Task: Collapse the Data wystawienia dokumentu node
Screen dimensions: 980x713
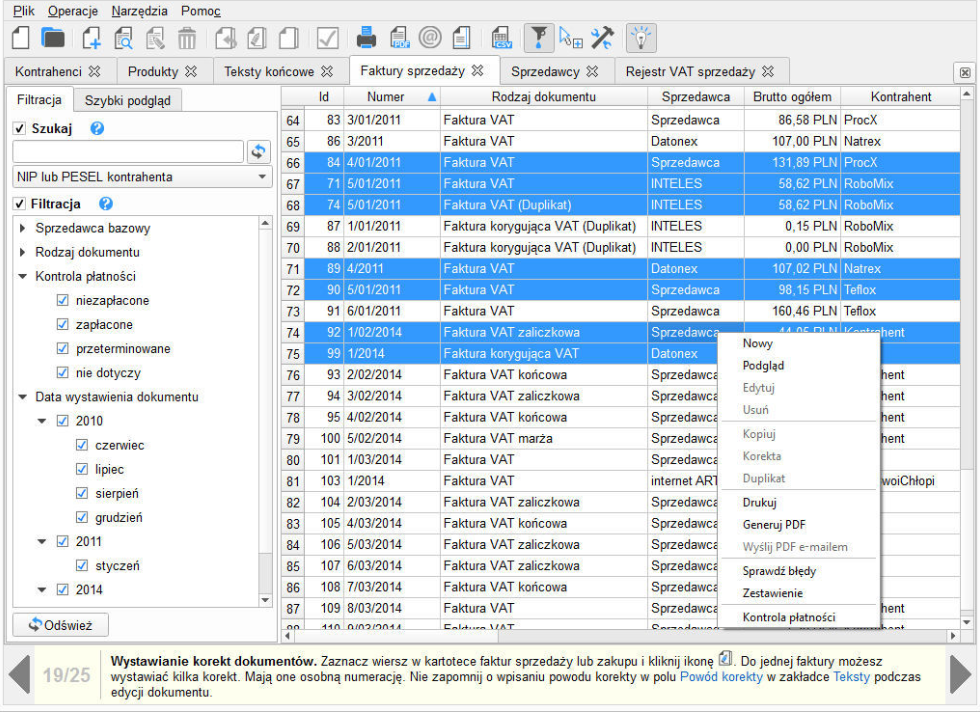Action: point(22,397)
